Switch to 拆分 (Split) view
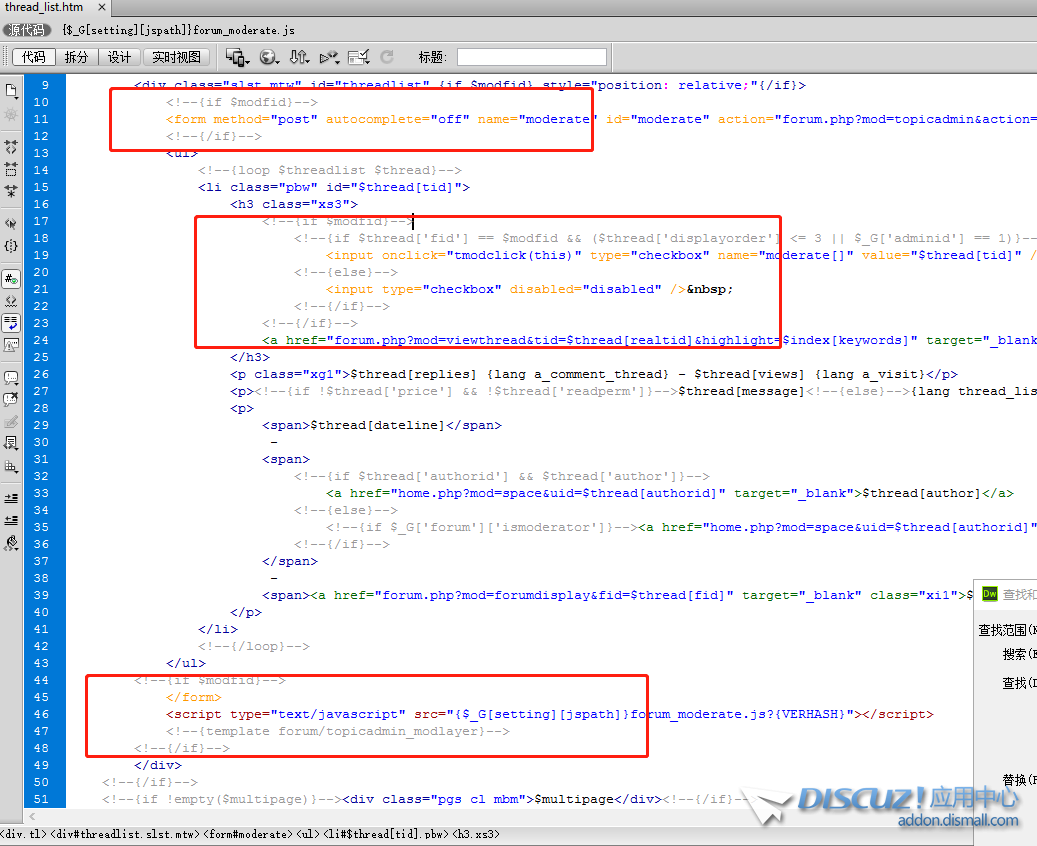Image resolution: width=1037 pixels, height=846 pixels. click(x=76, y=57)
